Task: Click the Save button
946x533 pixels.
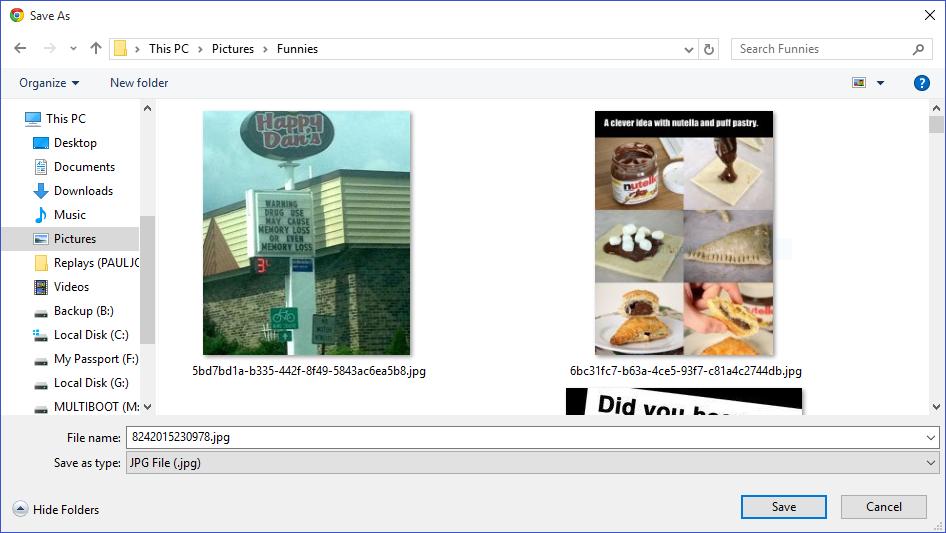Action: point(784,507)
